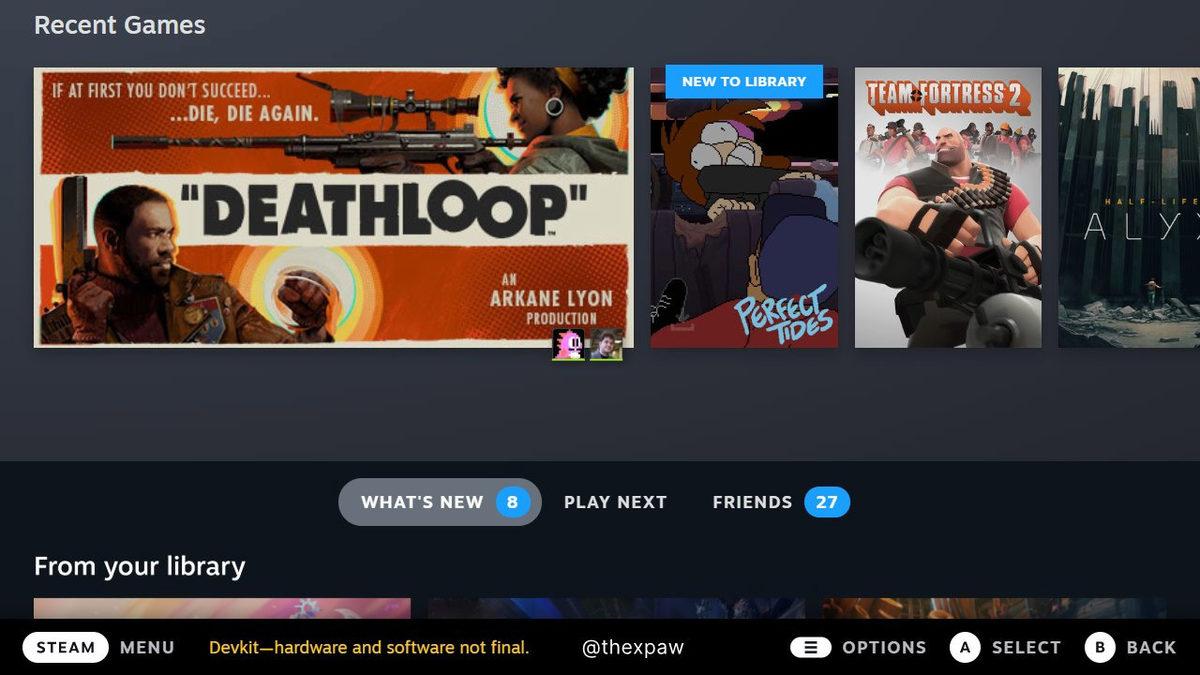Open the Team Fortress 2 tile
The height and width of the screenshot is (675, 1200).
pos(948,207)
